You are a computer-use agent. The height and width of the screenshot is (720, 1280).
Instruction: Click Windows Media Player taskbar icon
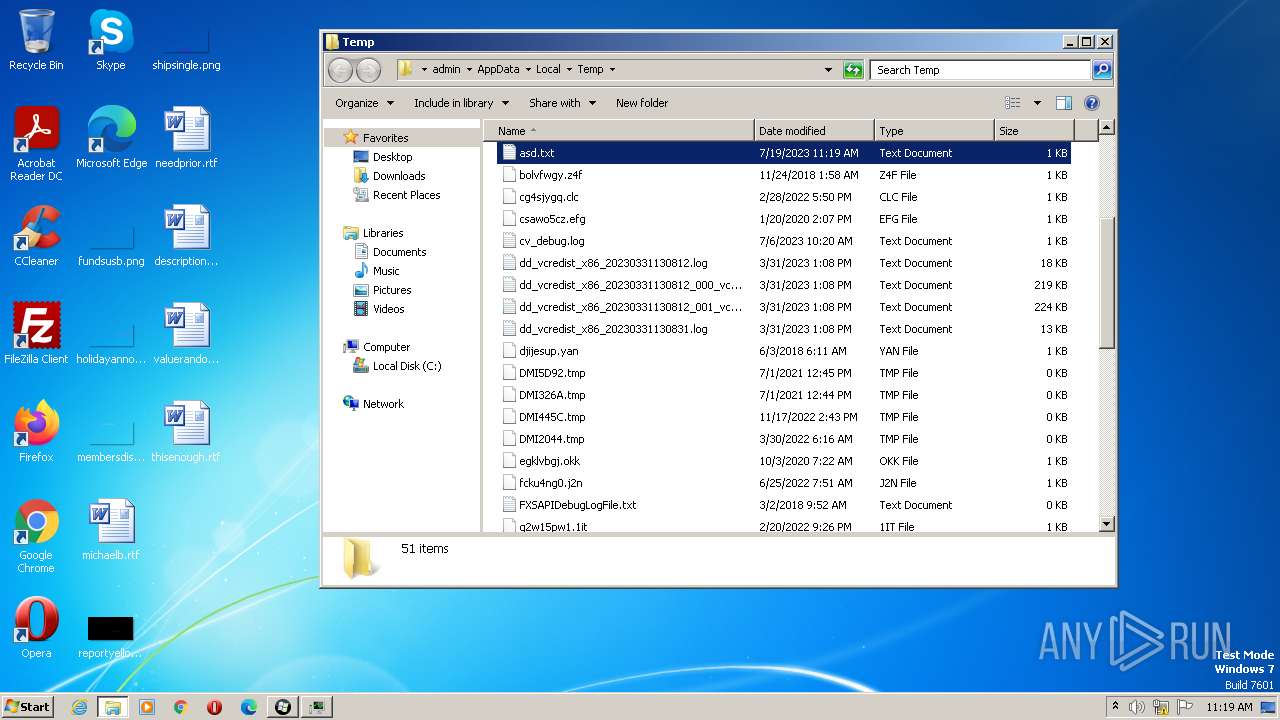tap(147, 707)
